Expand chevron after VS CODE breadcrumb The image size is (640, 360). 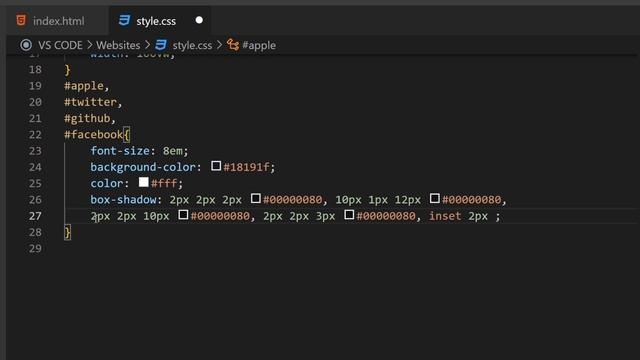pos(89,45)
